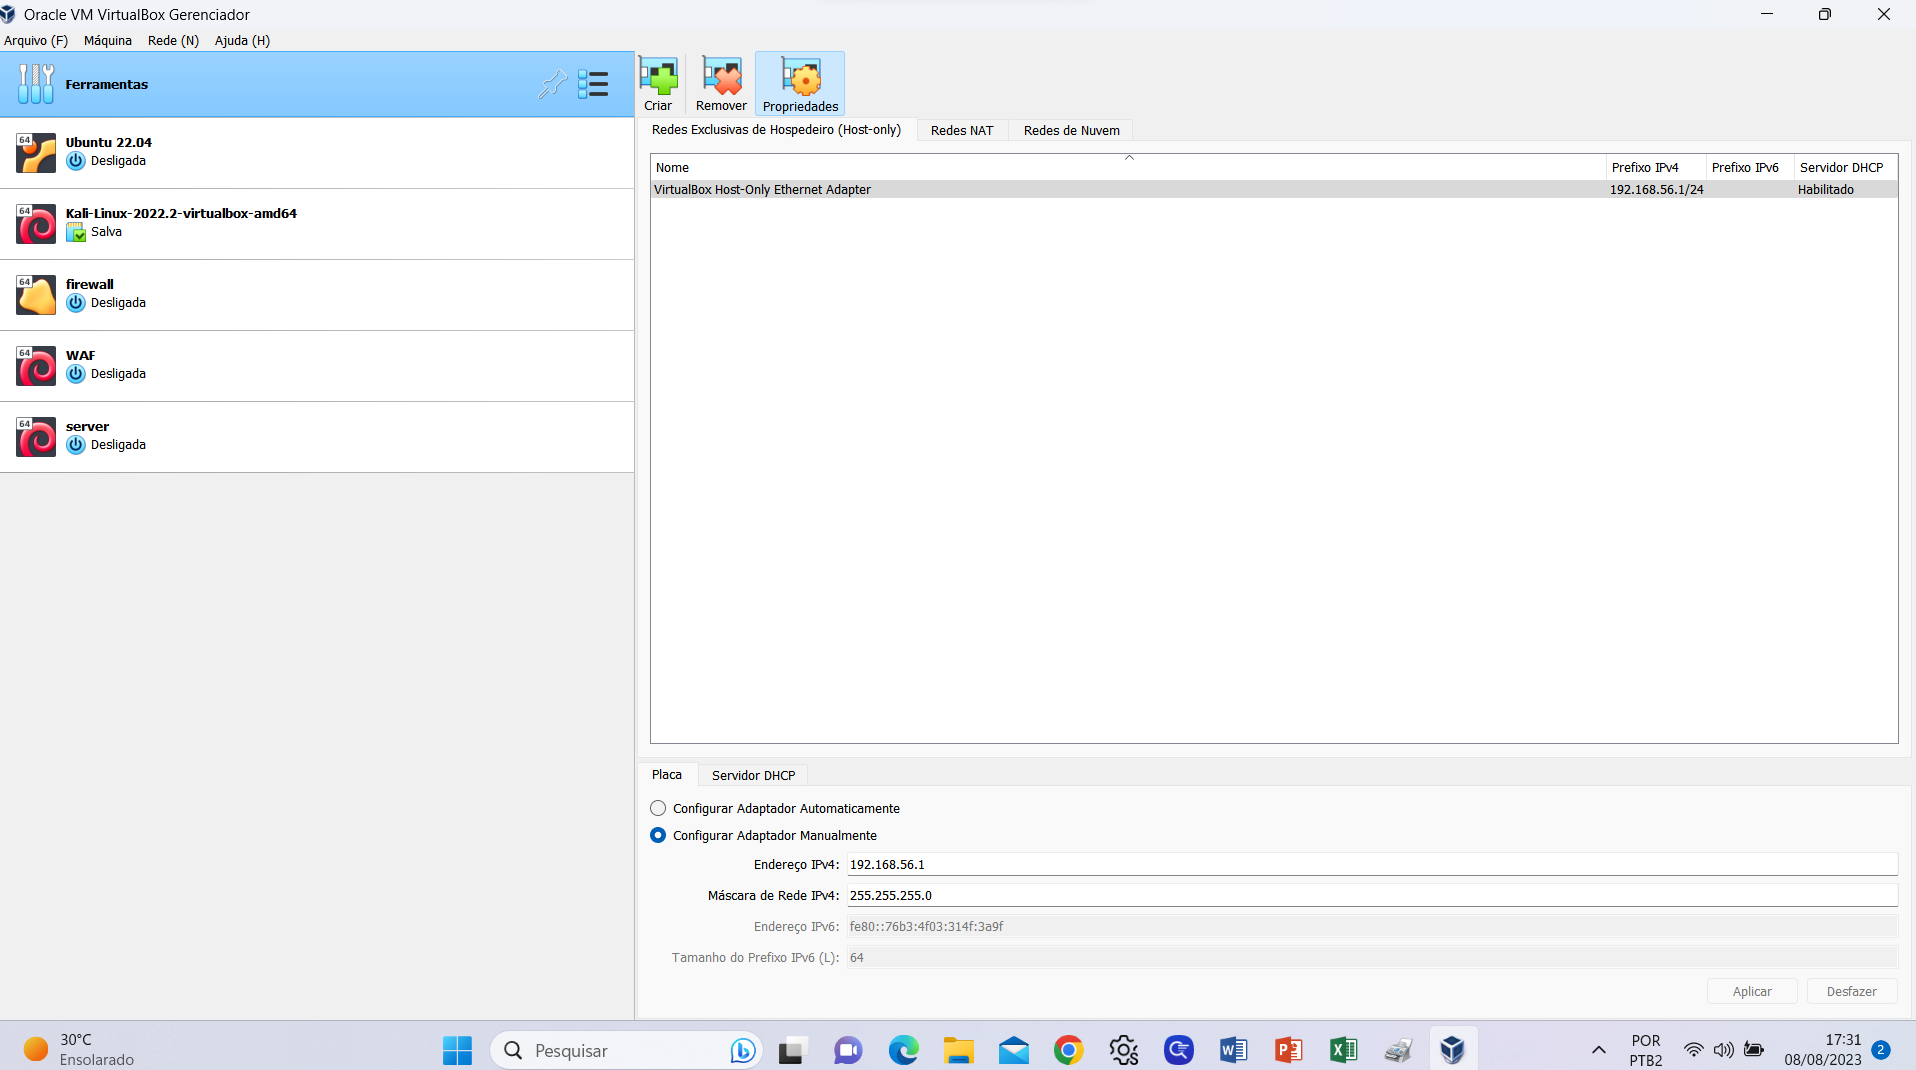Click the volume speaker tray icon
This screenshot has height=1070, width=1916.
point(1723,1050)
